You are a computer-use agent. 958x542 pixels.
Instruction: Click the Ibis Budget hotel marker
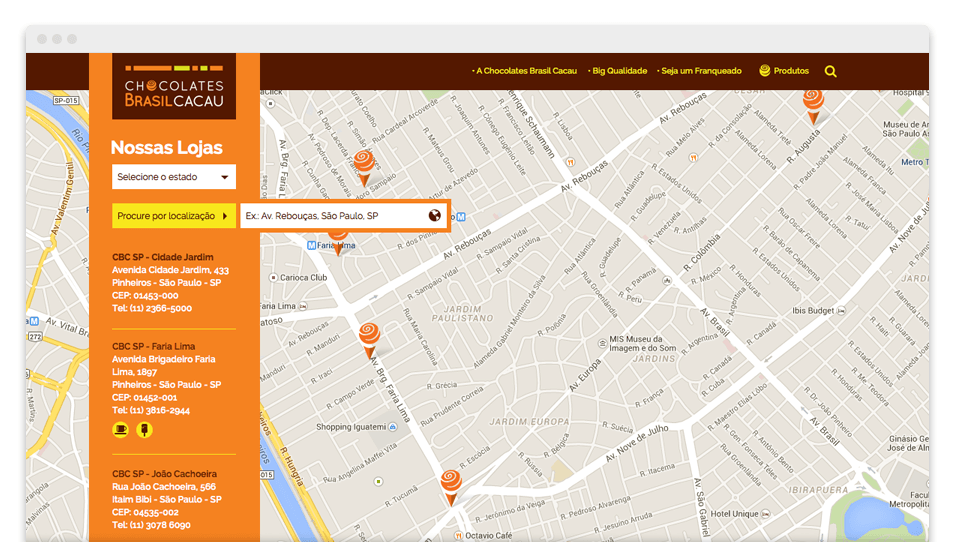[x=841, y=310]
